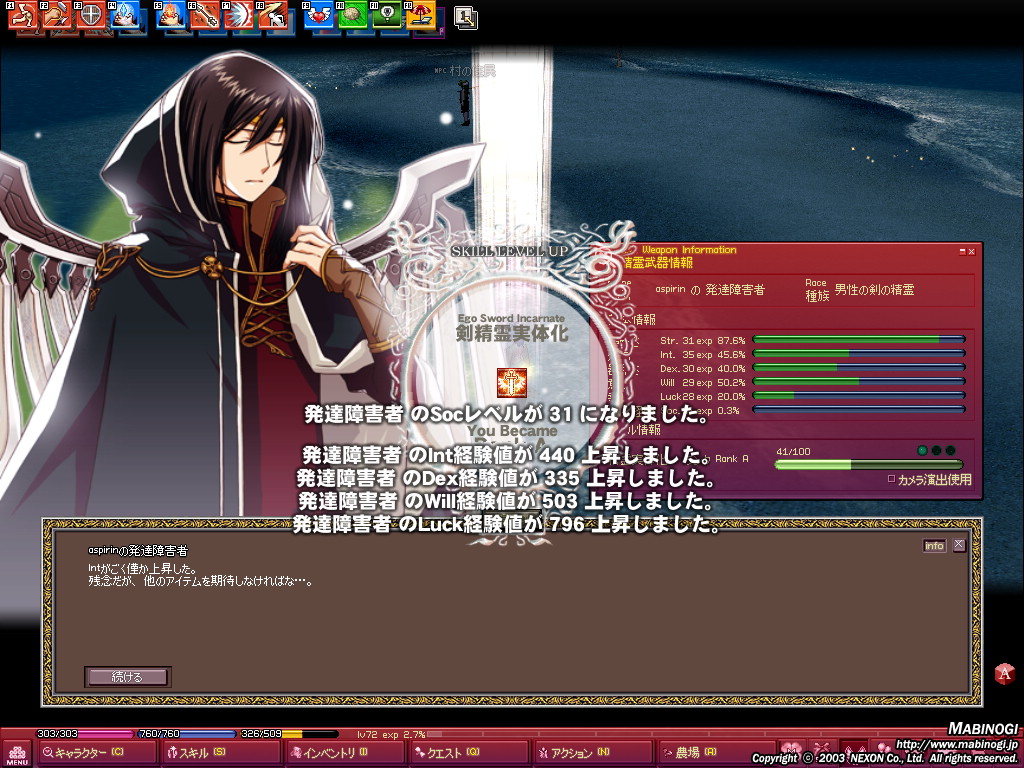
Task: Click the blue 760/760 MP bar
Action: point(187,734)
